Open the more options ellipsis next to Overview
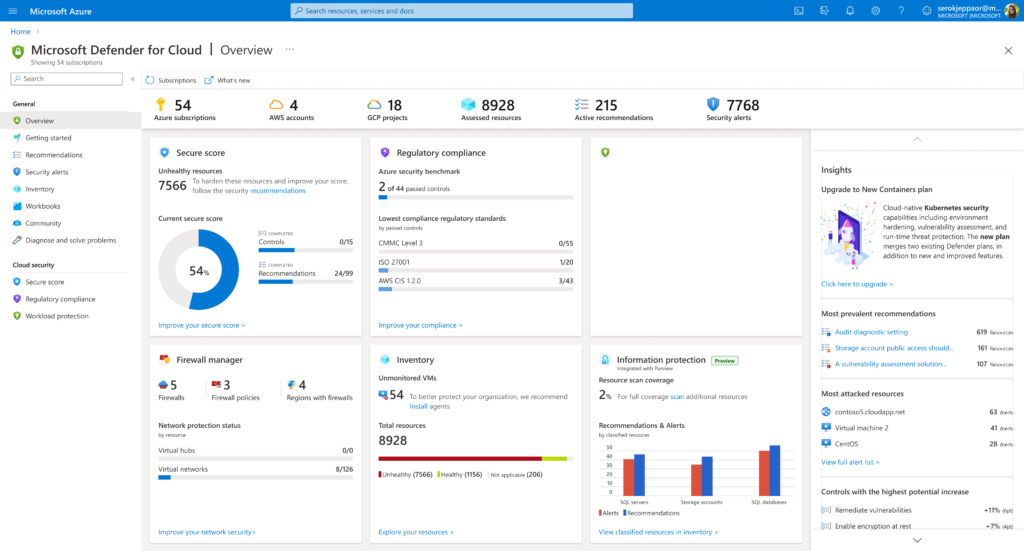Image resolution: width=1024 pixels, height=551 pixels. click(289, 50)
